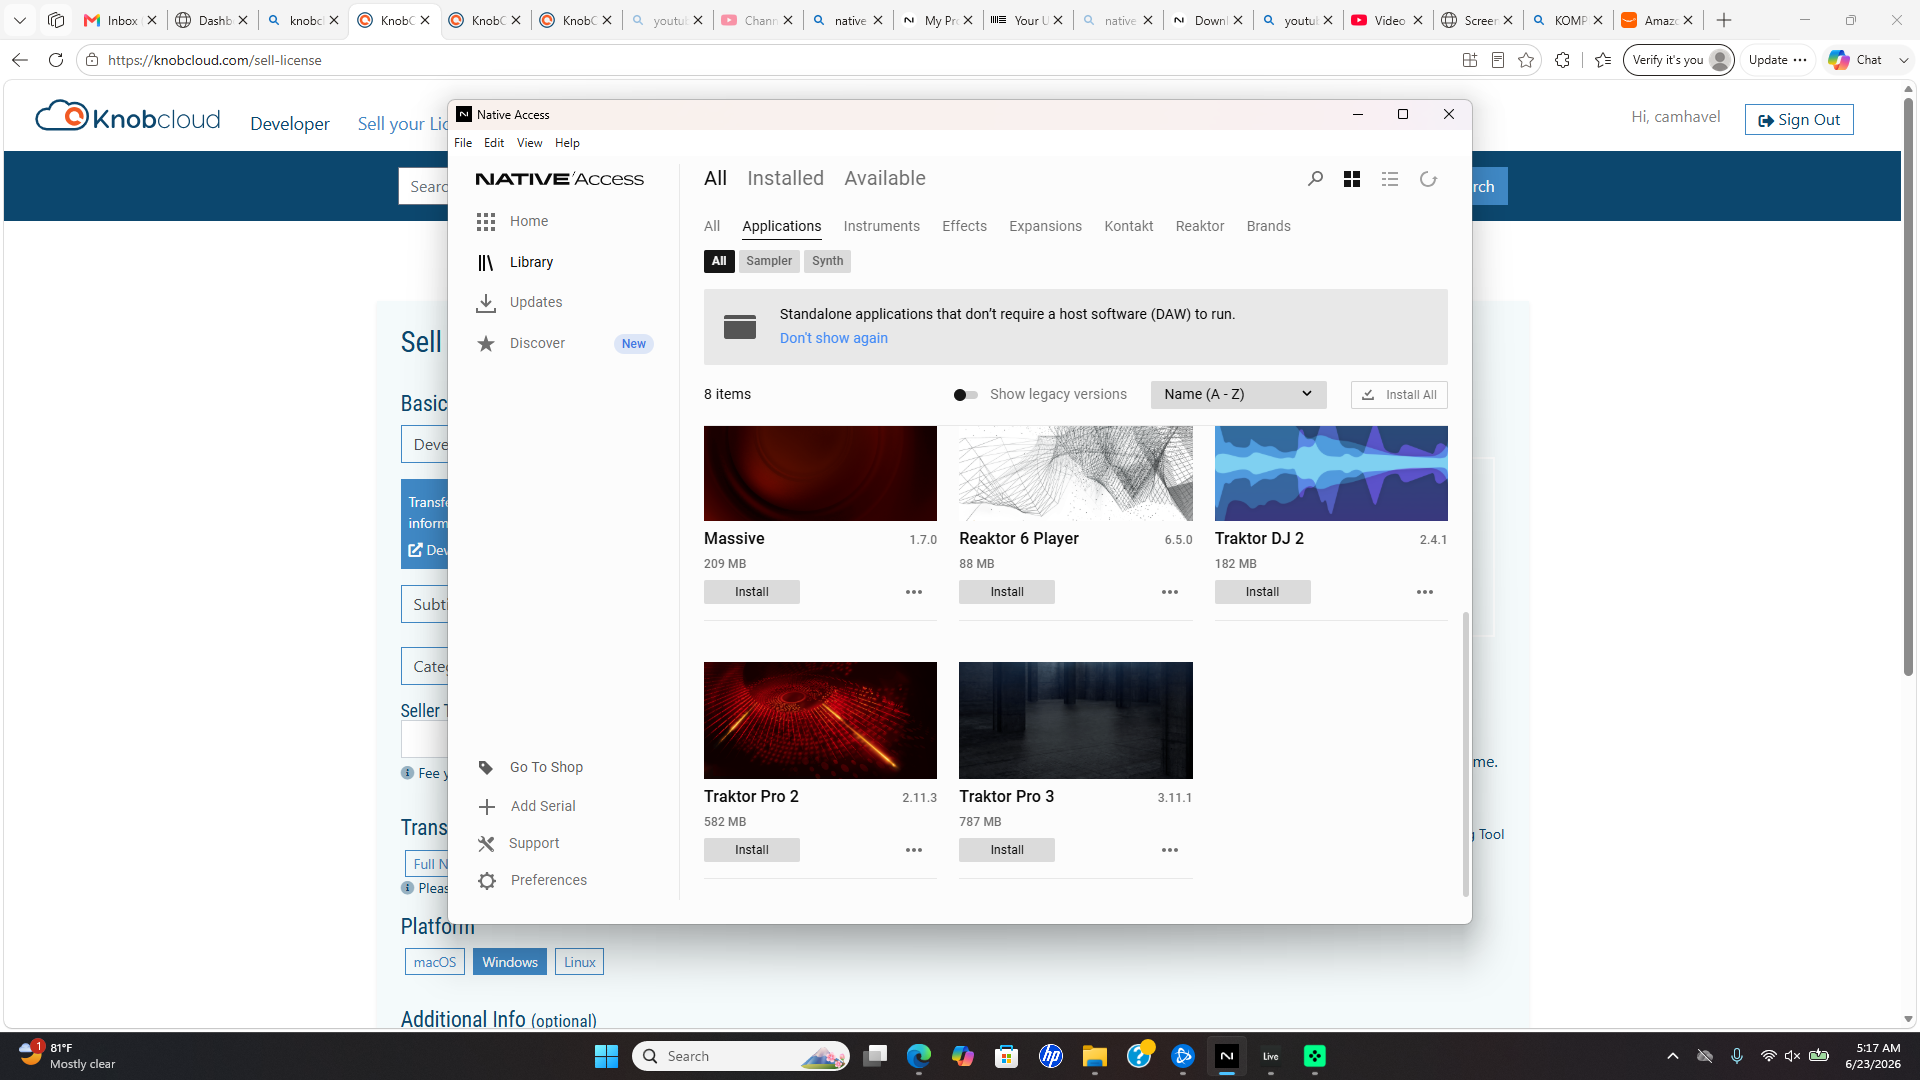Screen dimensions: 1920x1080
Task: Open more options for Massive
Action: (914, 592)
